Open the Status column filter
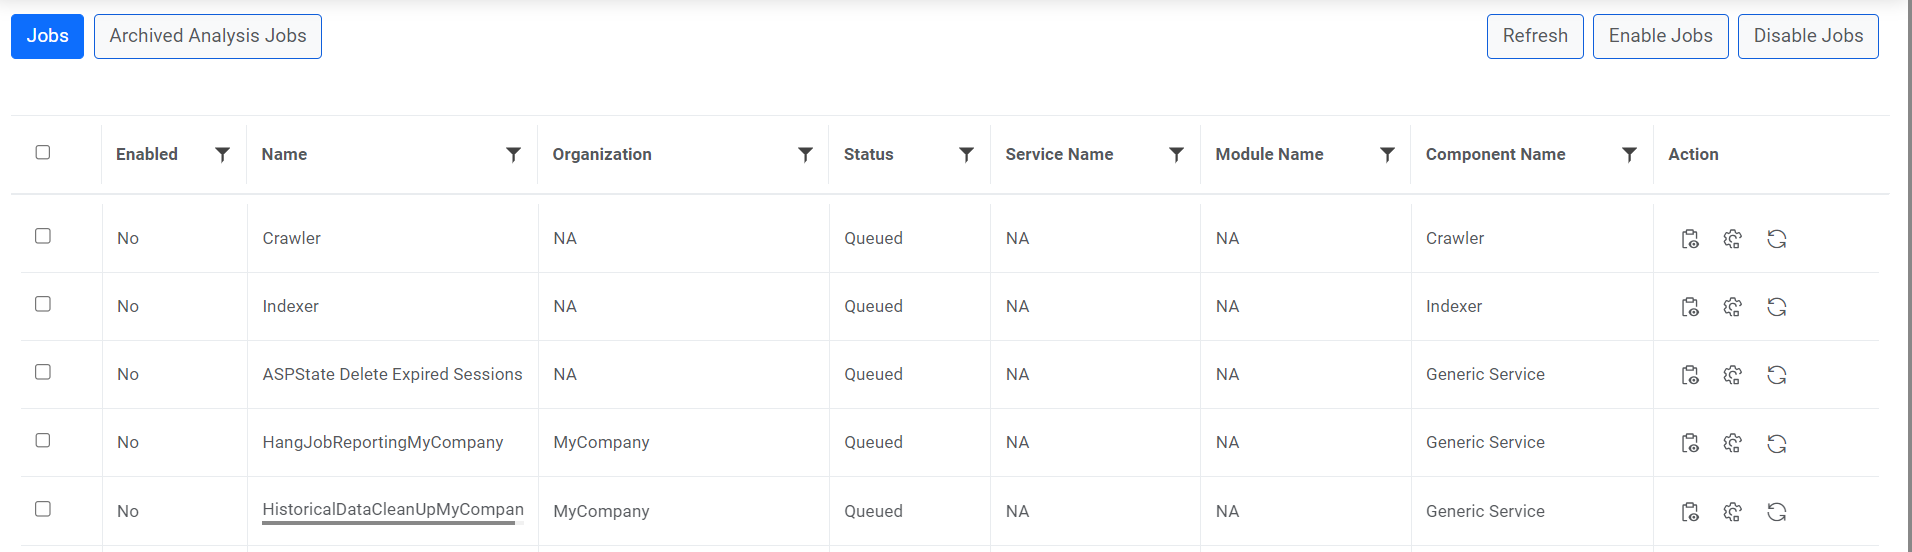The height and width of the screenshot is (552, 1912). [x=966, y=154]
